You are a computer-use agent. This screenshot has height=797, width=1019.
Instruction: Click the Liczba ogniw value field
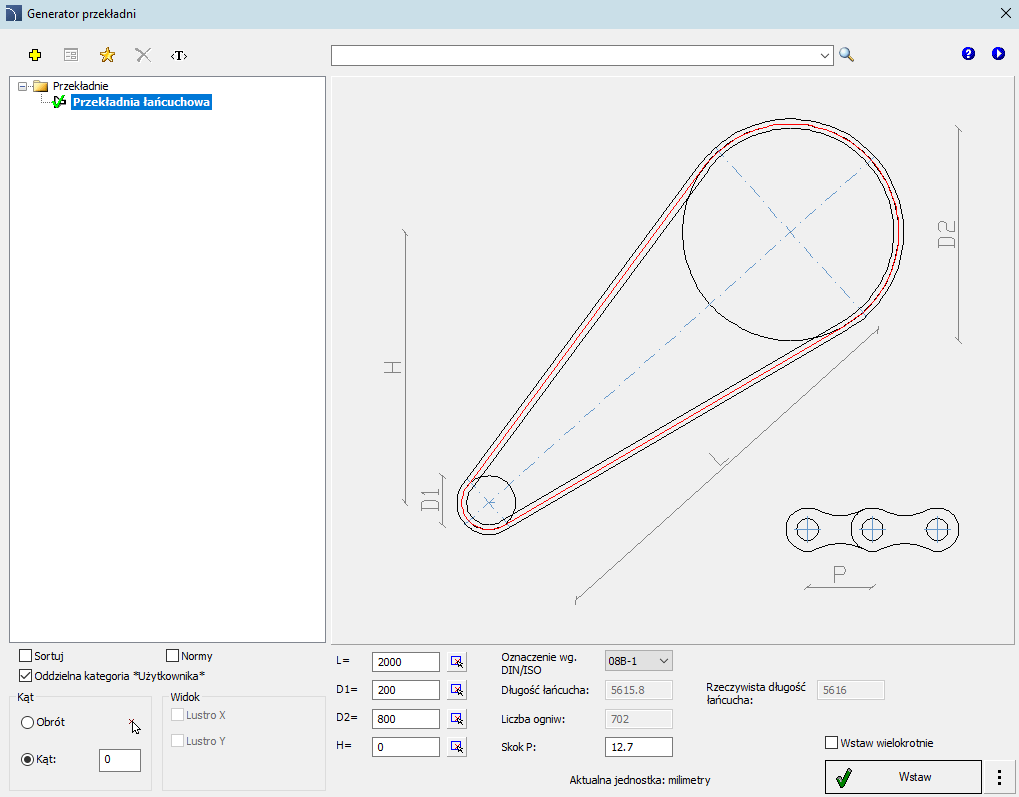[x=639, y=718]
